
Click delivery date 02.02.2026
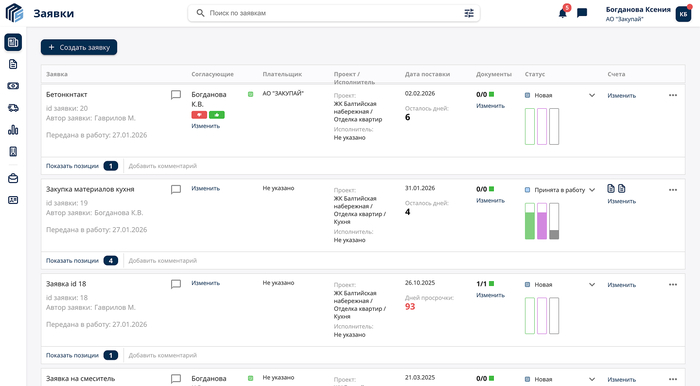(x=420, y=93)
